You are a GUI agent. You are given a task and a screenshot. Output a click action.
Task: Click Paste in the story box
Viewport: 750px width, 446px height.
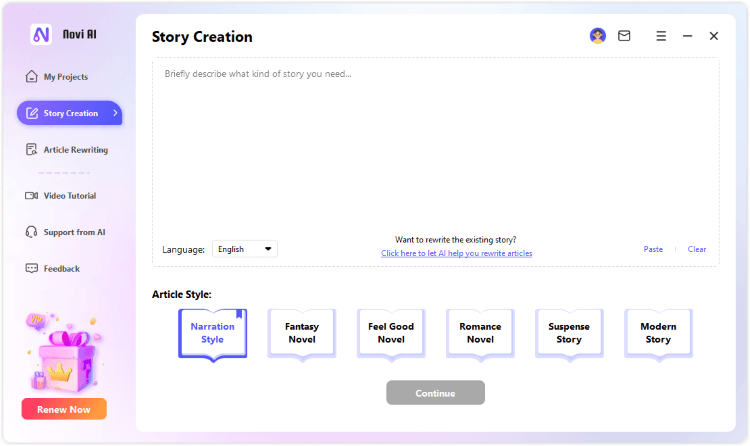[x=653, y=249]
